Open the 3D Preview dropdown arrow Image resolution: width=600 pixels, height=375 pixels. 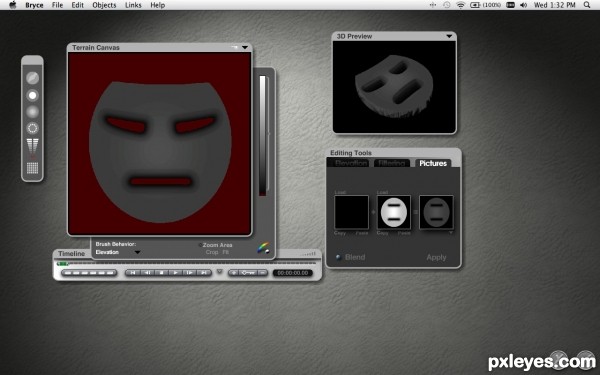[449, 36]
